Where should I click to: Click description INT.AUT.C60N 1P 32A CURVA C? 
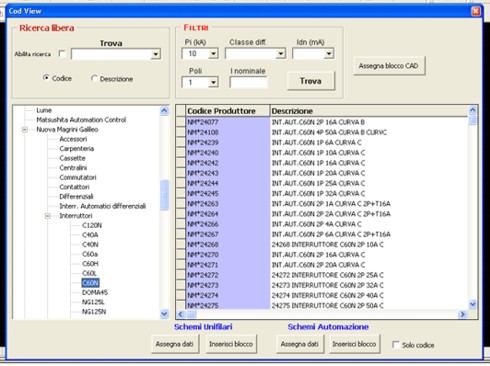point(318,193)
